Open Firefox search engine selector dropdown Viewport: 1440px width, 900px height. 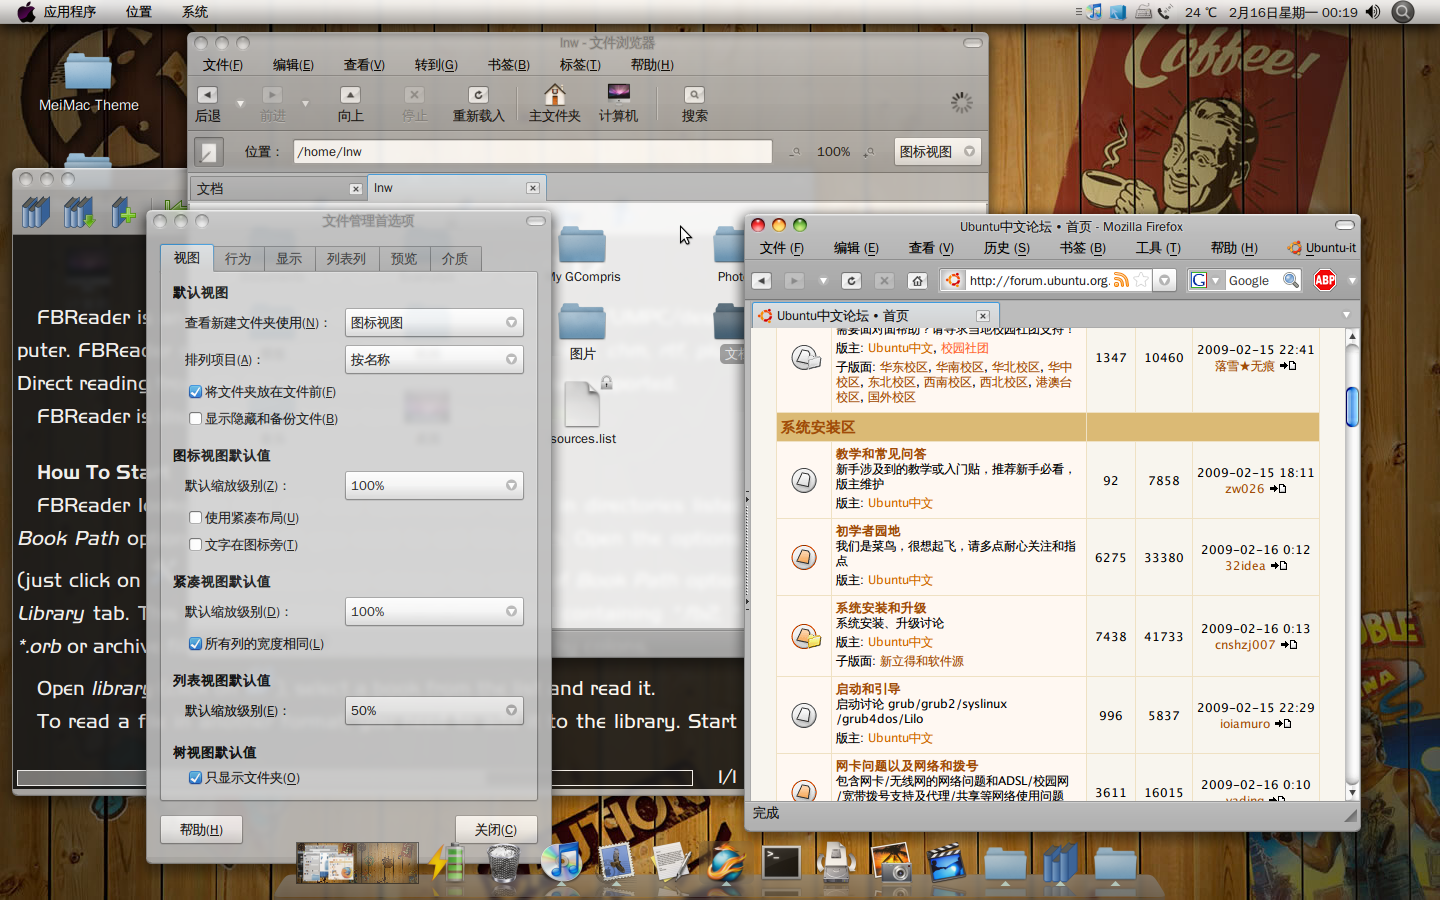(x=1205, y=281)
